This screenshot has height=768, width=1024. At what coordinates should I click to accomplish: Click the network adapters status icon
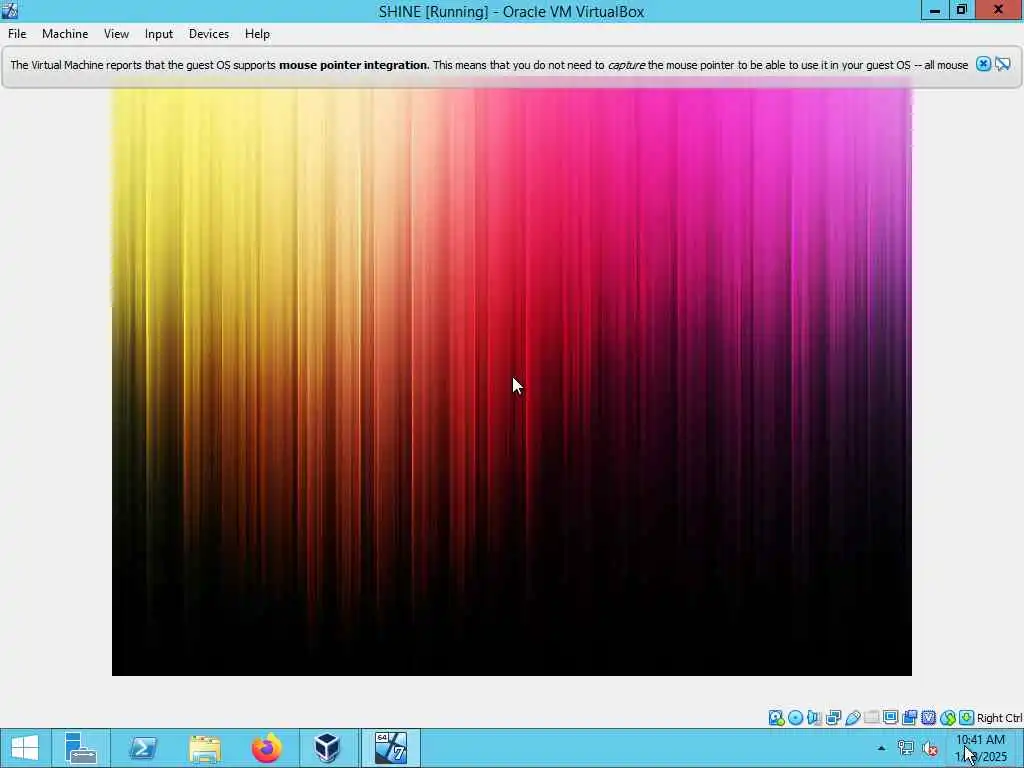coord(833,718)
